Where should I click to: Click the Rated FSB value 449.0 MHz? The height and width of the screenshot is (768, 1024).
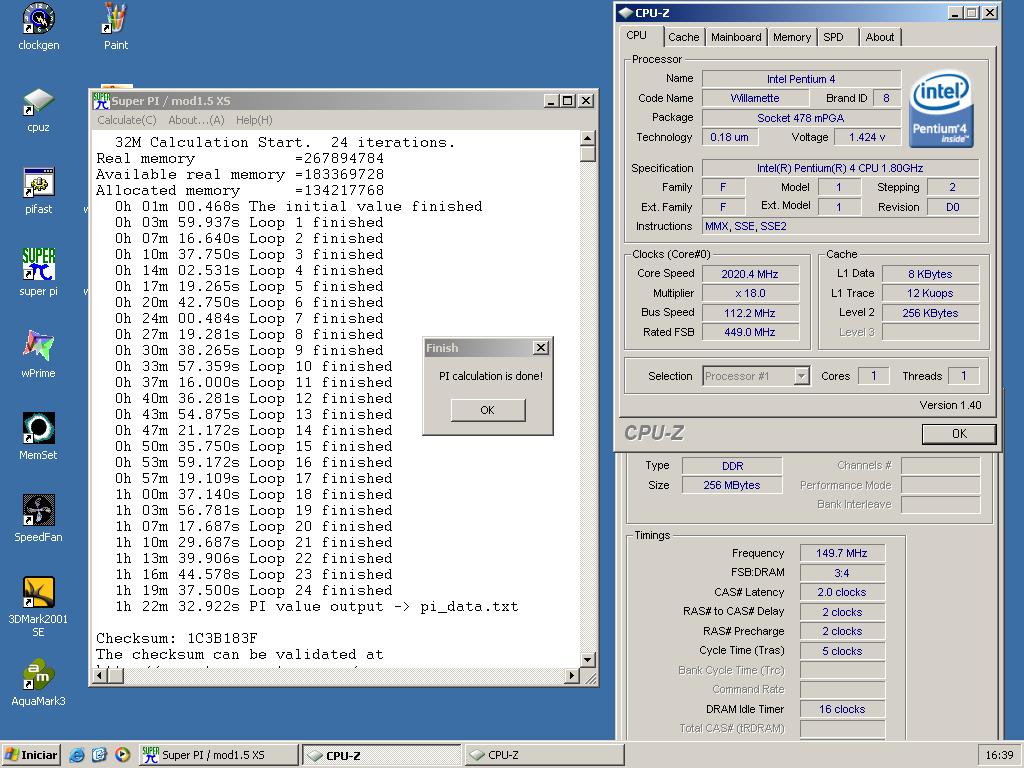[x=750, y=332]
